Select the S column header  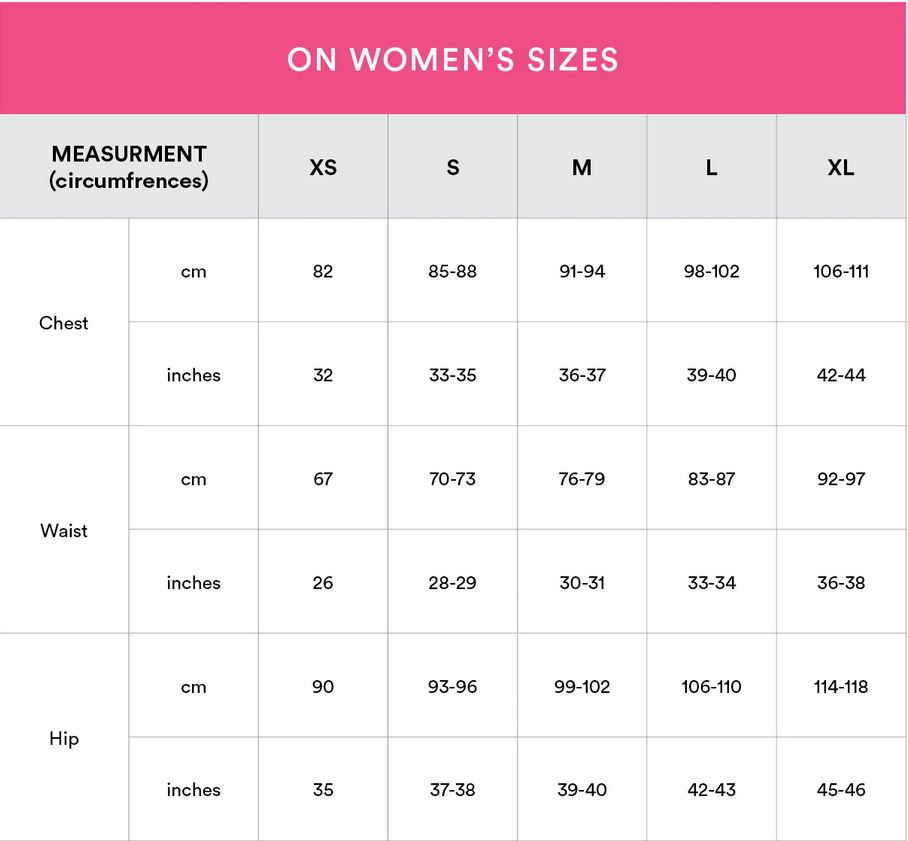pyautogui.click(x=453, y=167)
